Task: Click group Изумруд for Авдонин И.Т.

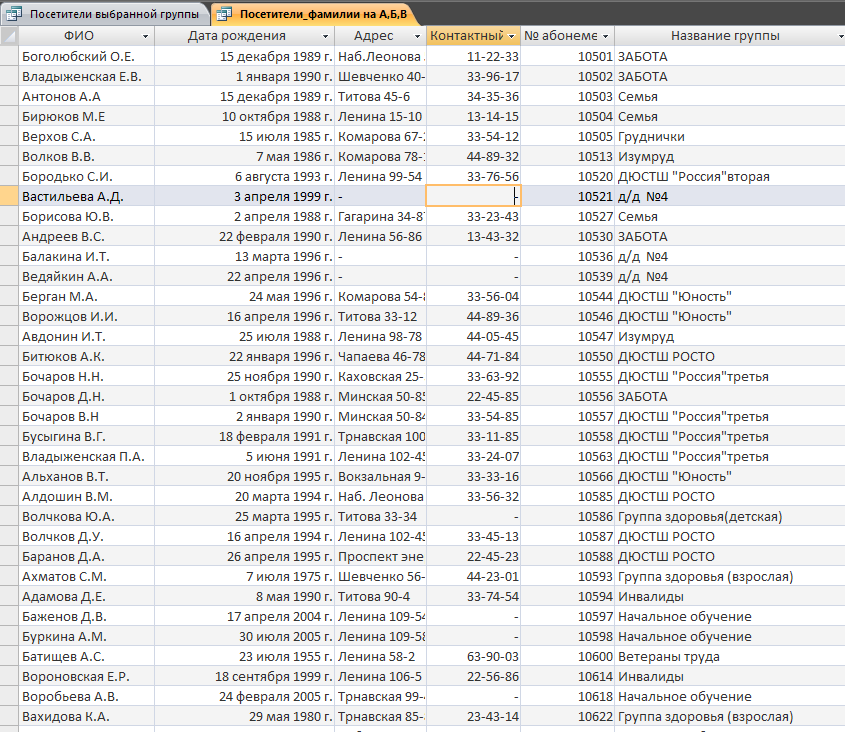Action: click(730, 336)
